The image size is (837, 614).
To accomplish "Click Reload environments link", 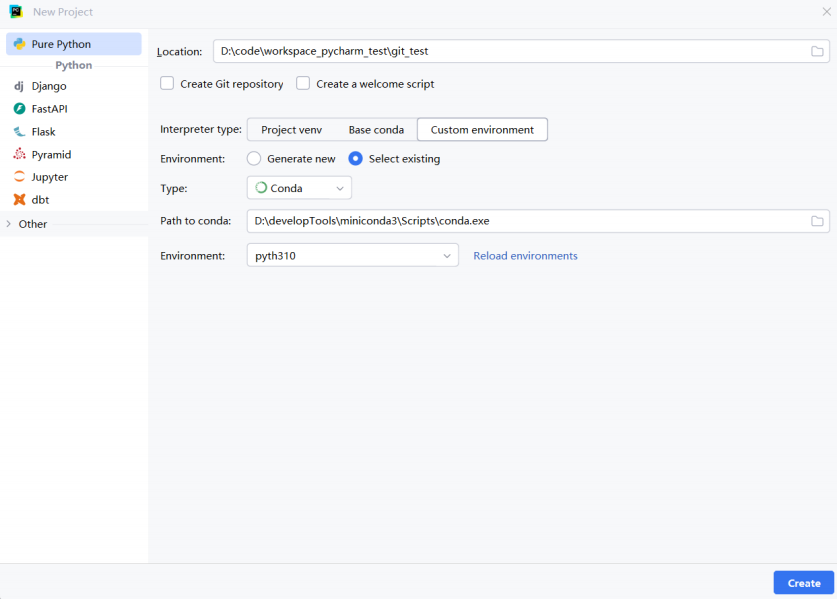I will 525,256.
